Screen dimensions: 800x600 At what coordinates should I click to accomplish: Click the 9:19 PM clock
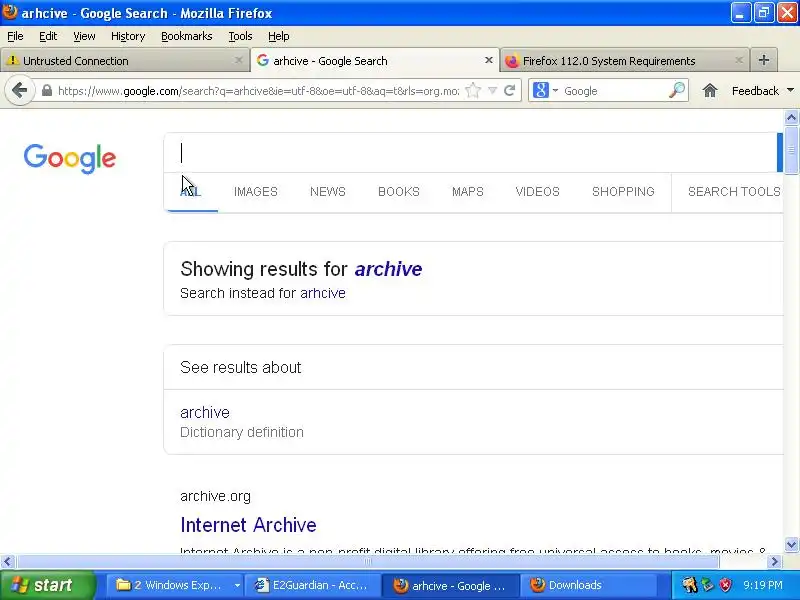[763, 585]
